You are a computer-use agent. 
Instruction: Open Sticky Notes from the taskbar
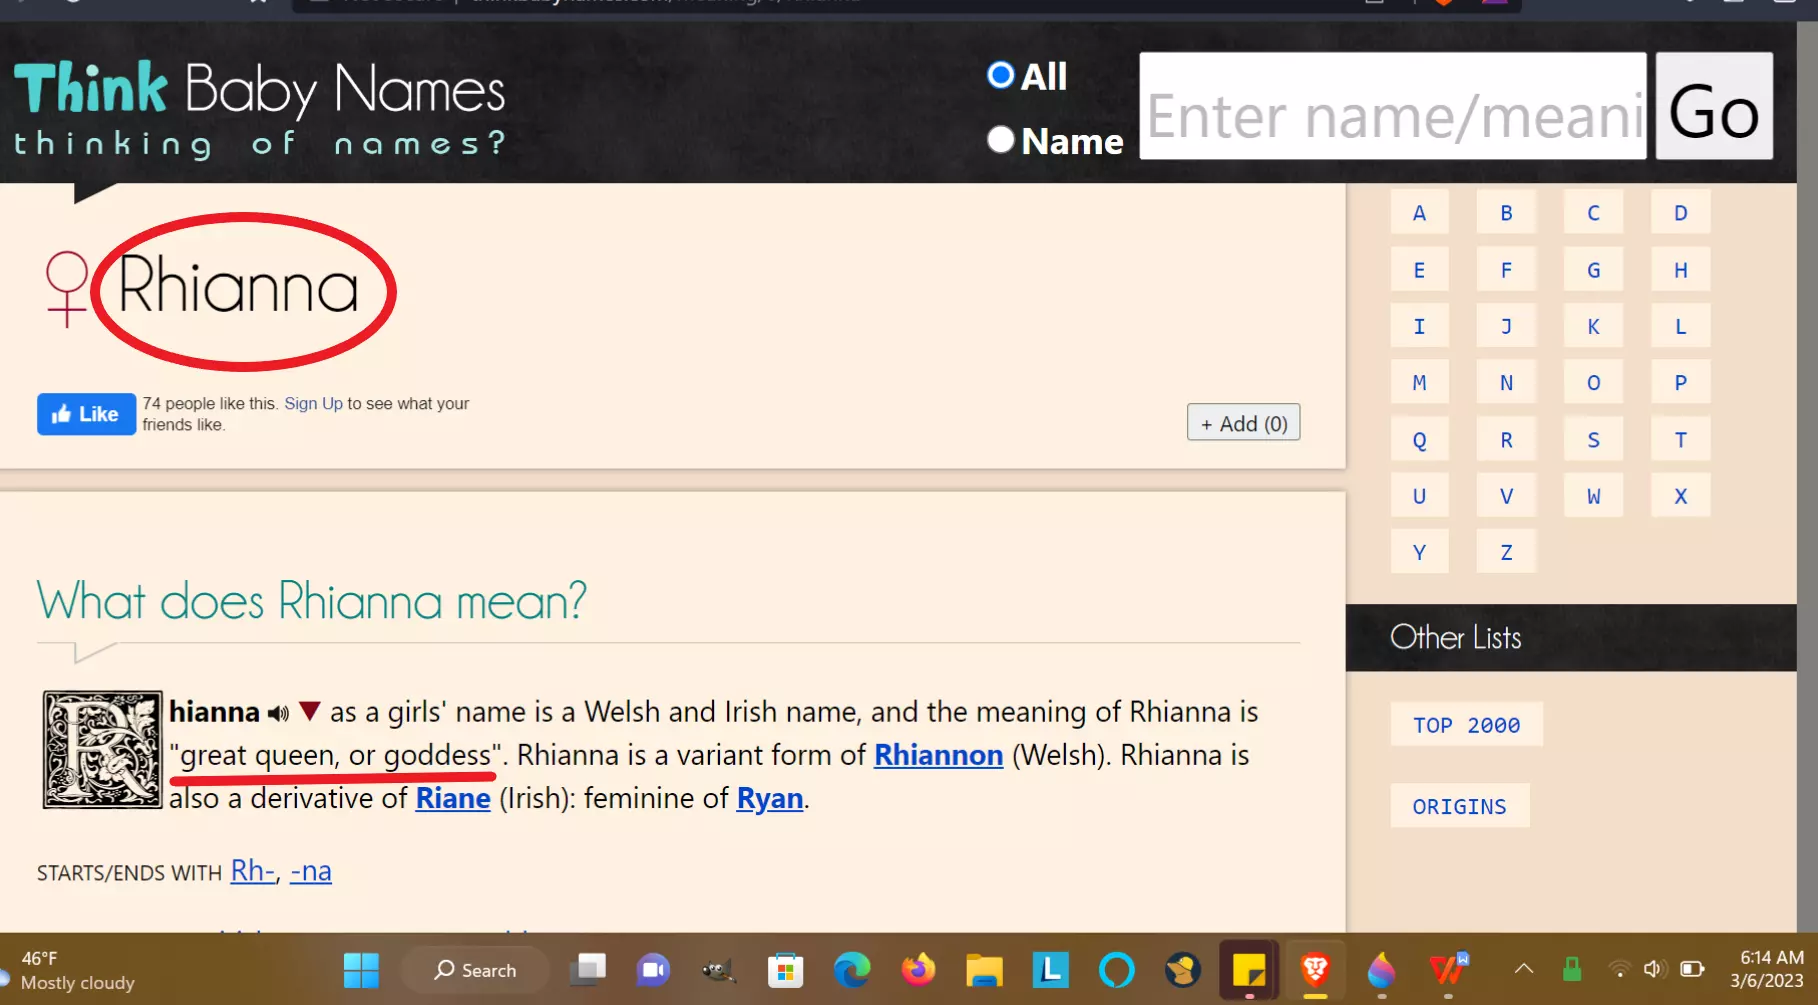(x=1249, y=970)
